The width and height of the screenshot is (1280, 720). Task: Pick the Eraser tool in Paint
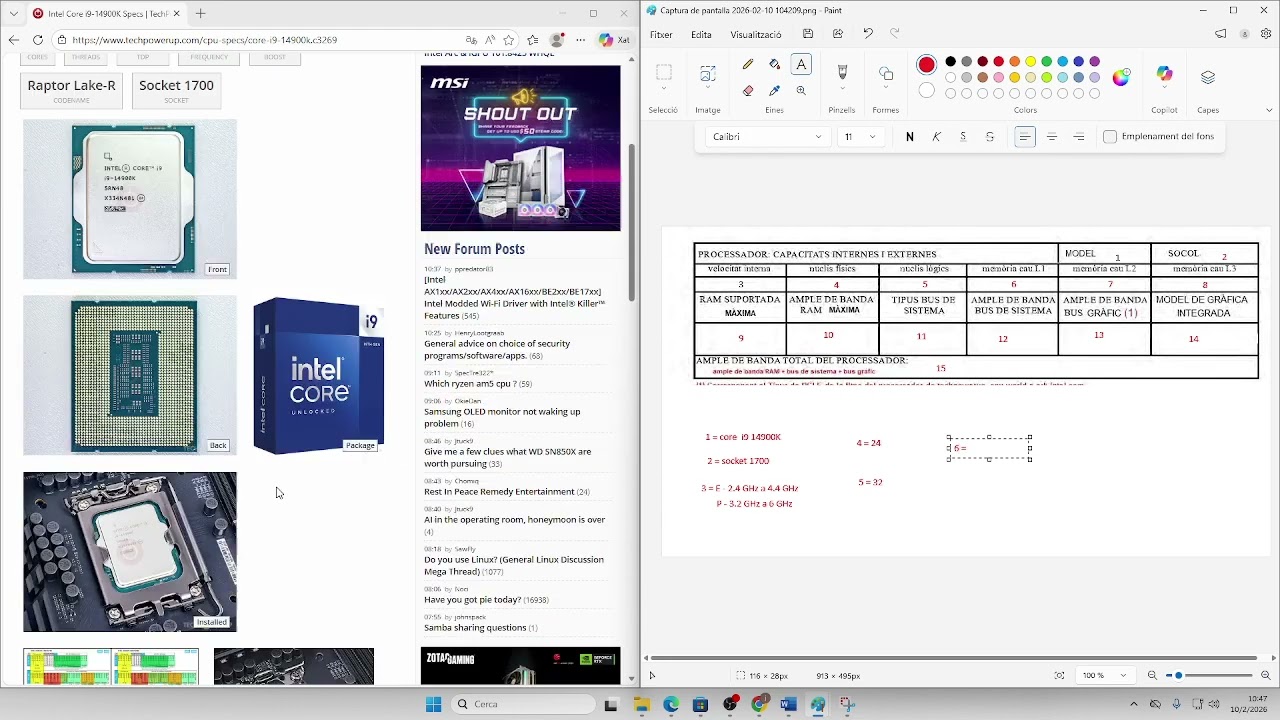748,90
